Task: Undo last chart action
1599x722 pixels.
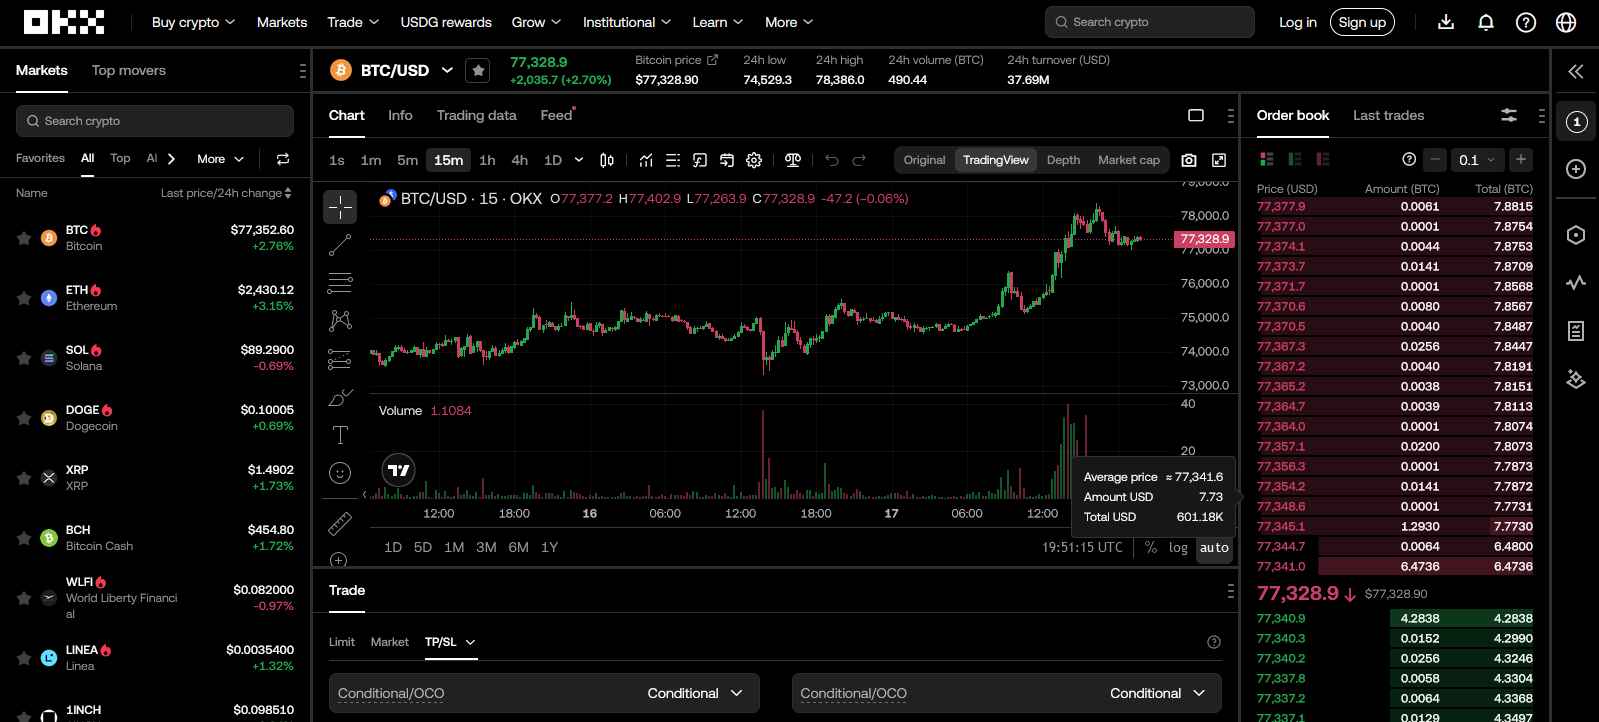Action: tap(831, 160)
